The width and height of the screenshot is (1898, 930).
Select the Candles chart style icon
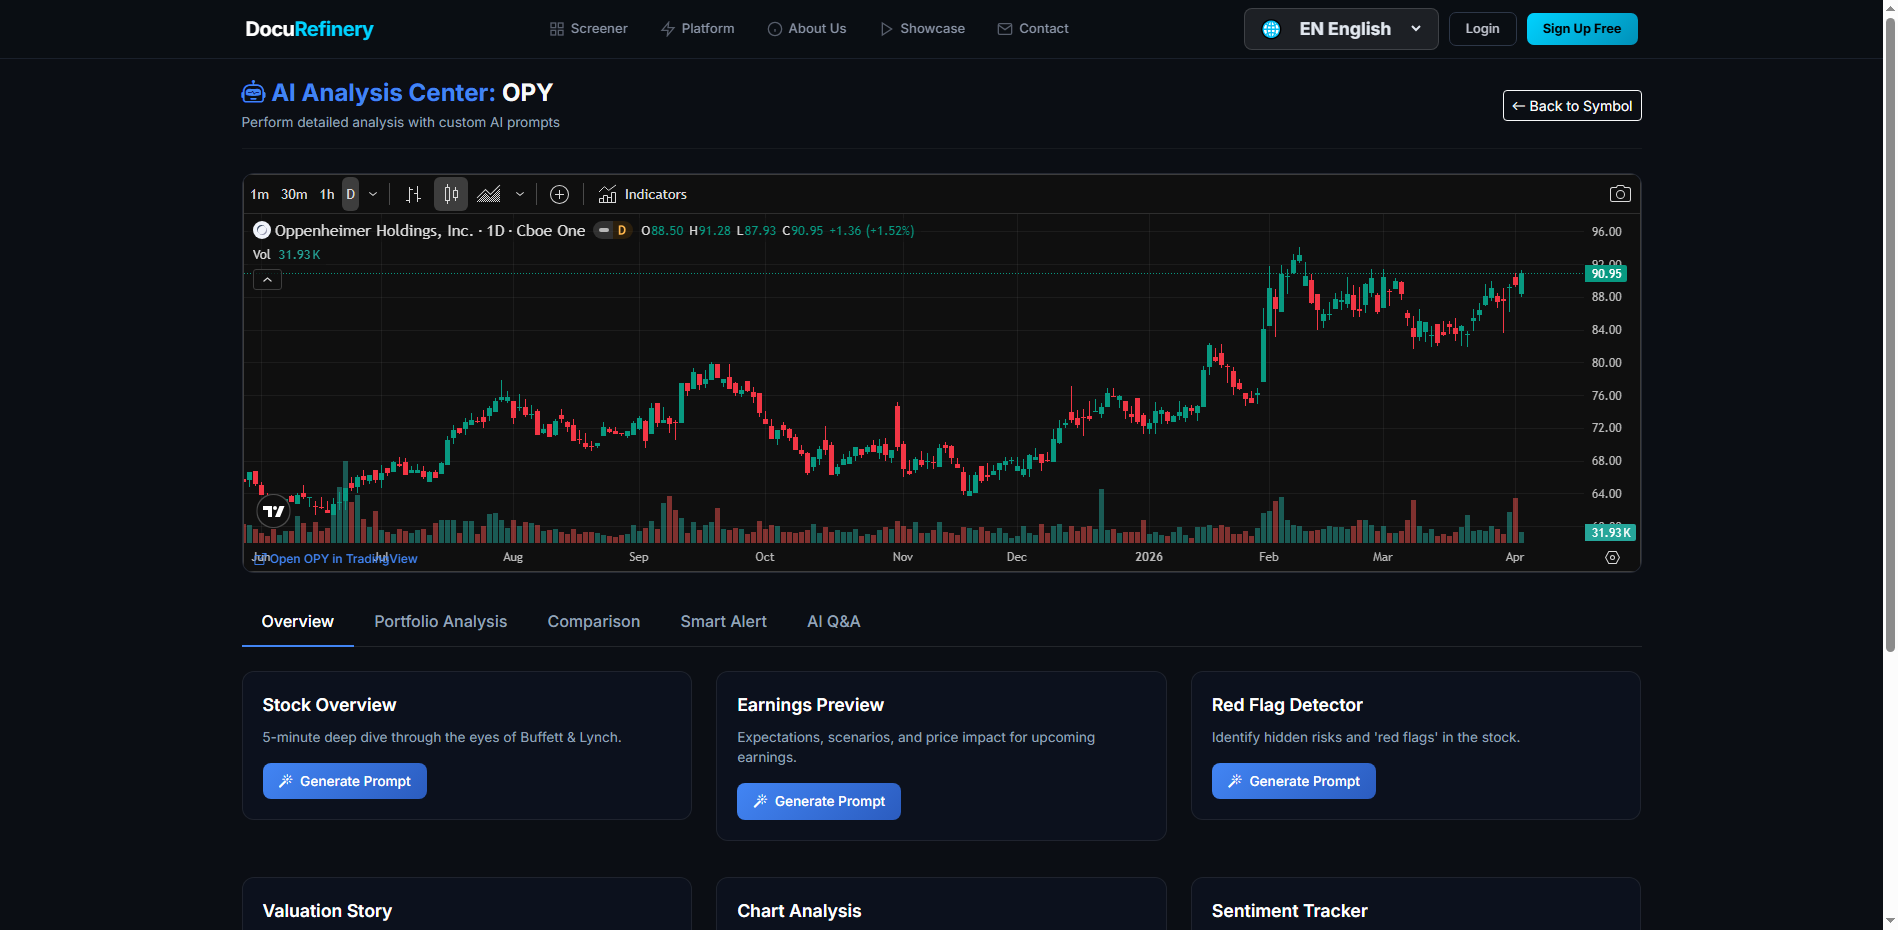tap(451, 194)
